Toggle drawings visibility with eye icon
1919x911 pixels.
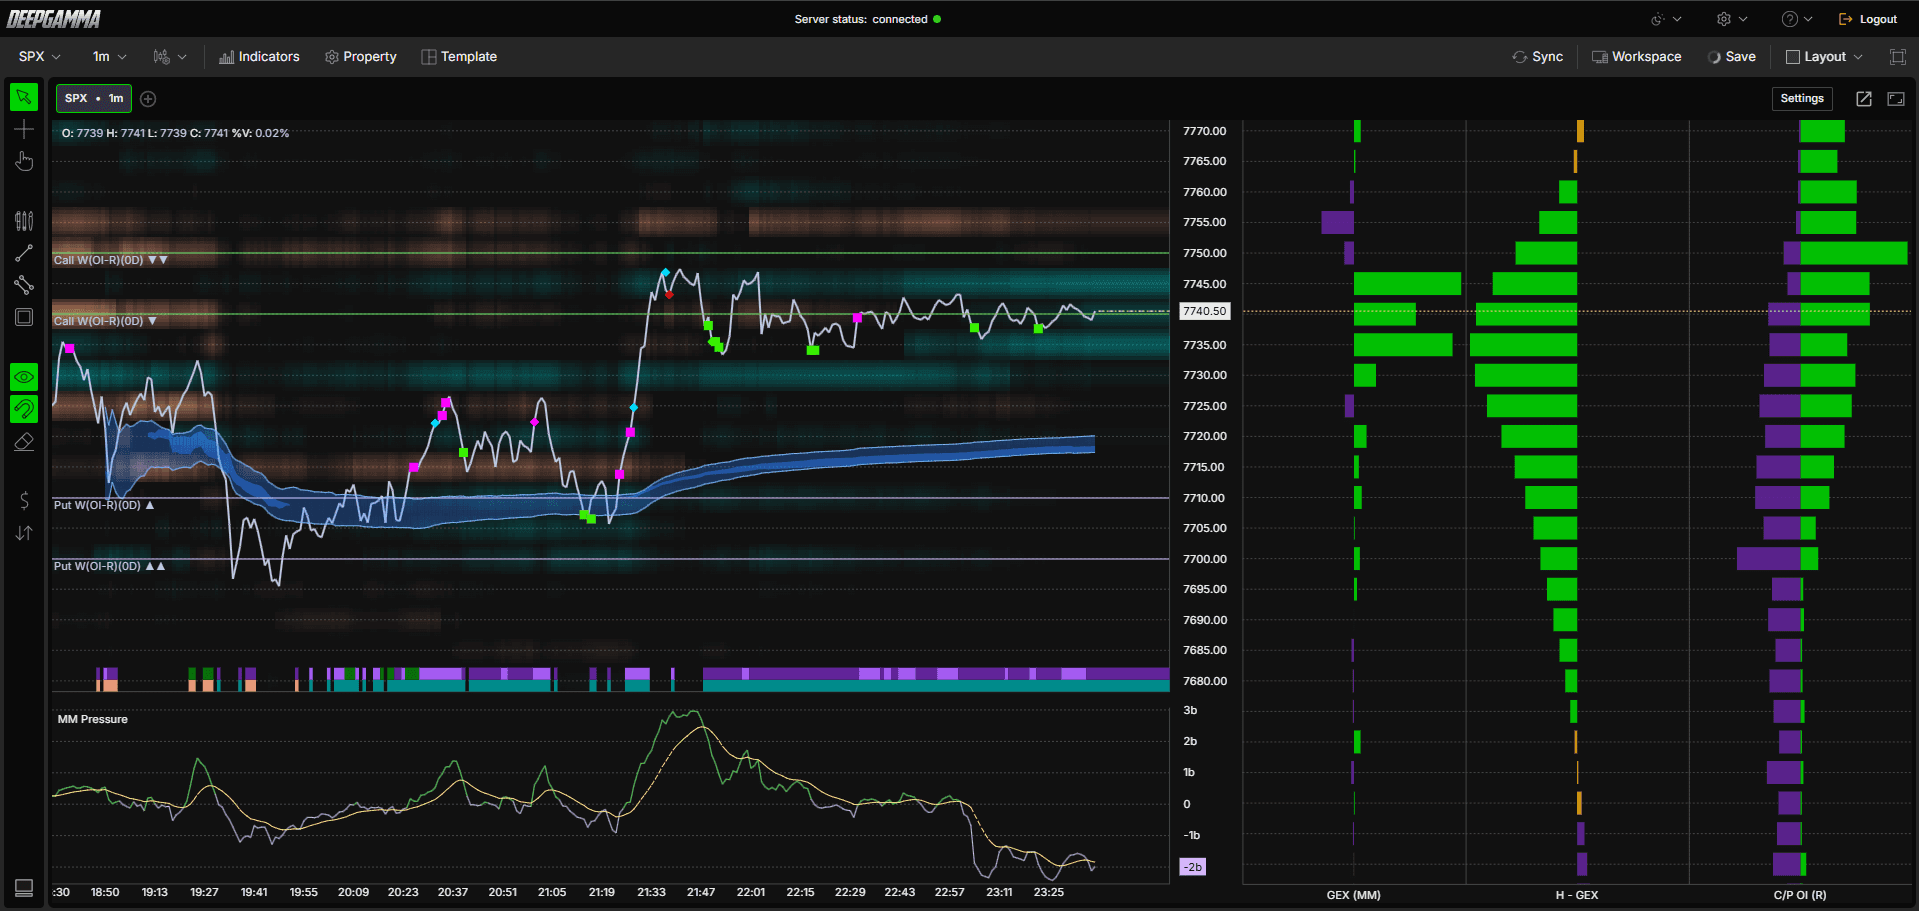[24, 377]
